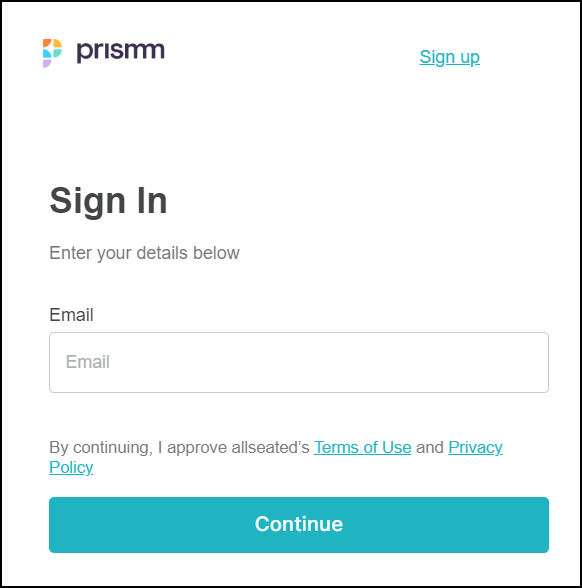Click the purple segment of the prismm logo

[46, 63]
